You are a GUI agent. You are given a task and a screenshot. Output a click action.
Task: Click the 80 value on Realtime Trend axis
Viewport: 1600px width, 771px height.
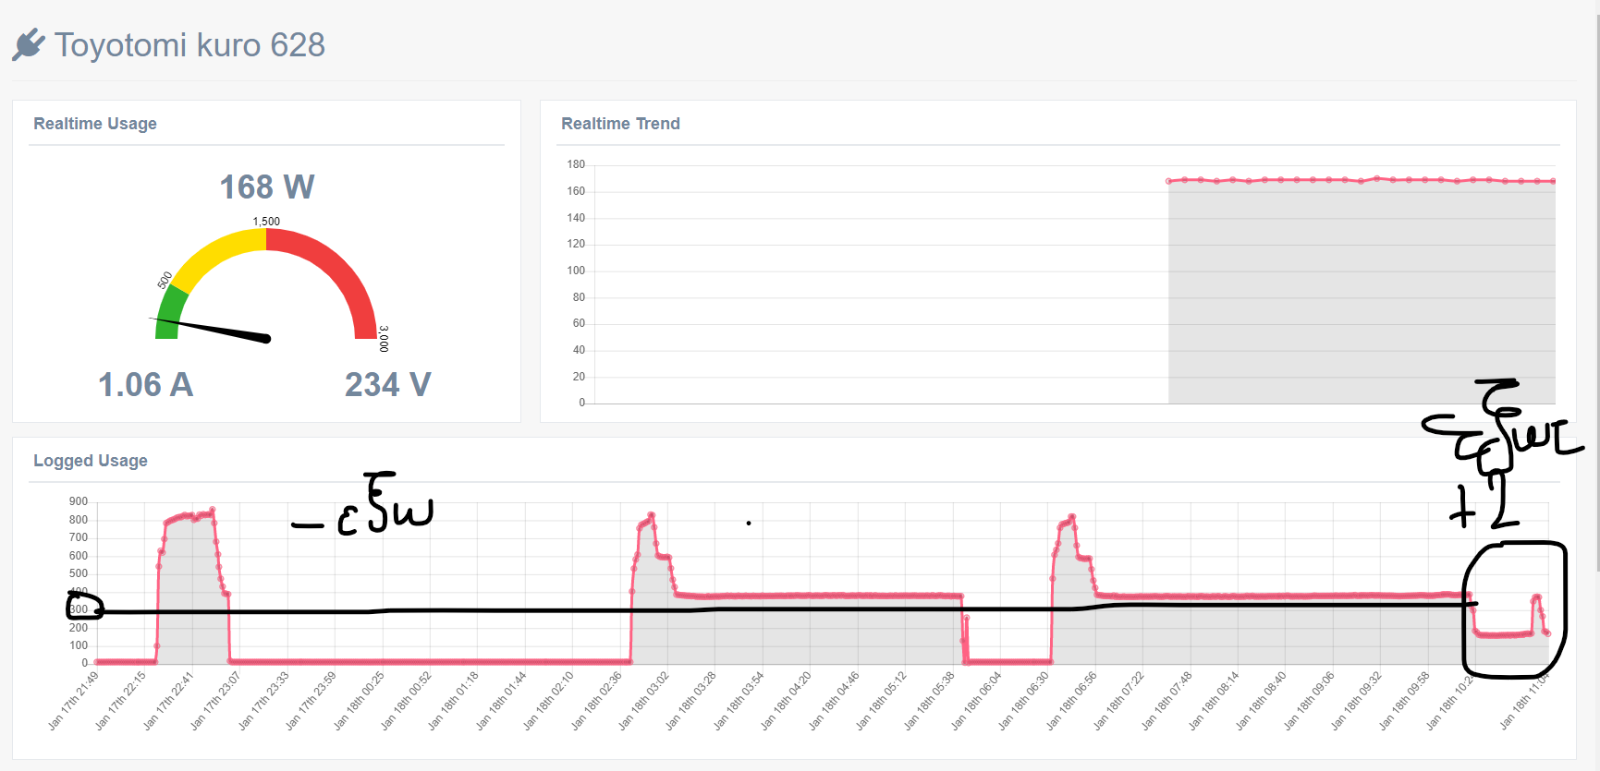coord(579,297)
